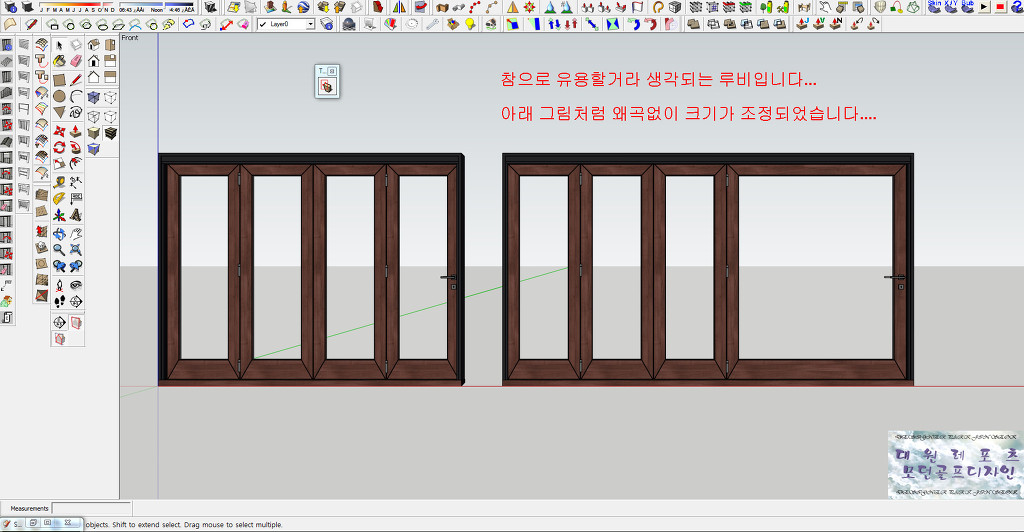Viewport: 1024px width, 532px height.
Task: Select the Position Camera tool
Action: [59, 285]
